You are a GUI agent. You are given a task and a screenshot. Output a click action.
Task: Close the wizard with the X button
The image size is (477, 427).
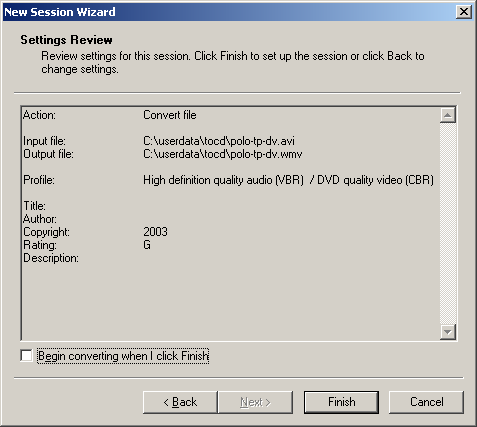(464, 12)
